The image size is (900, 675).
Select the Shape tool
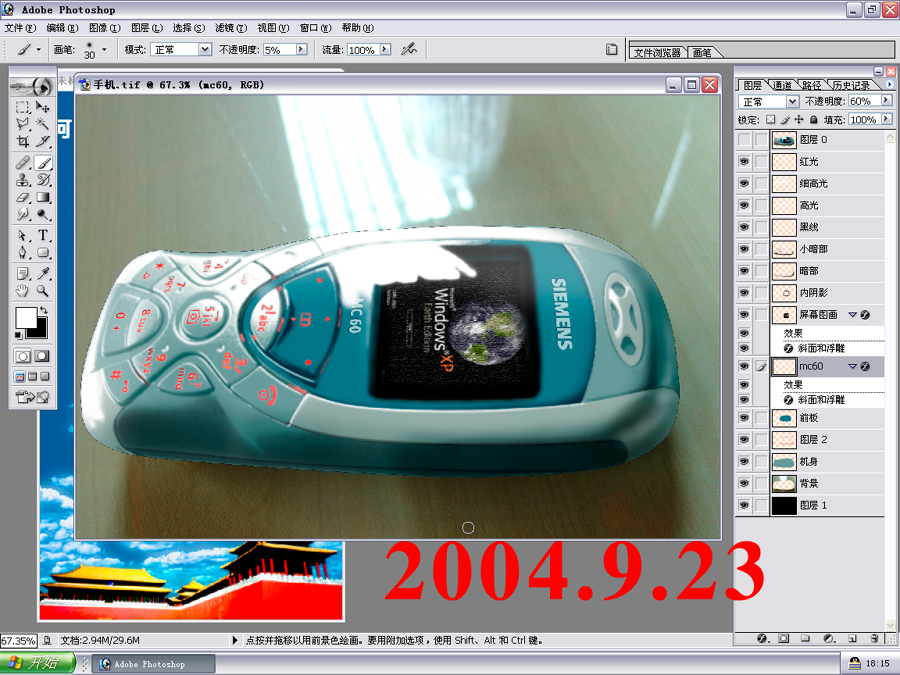(42, 253)
